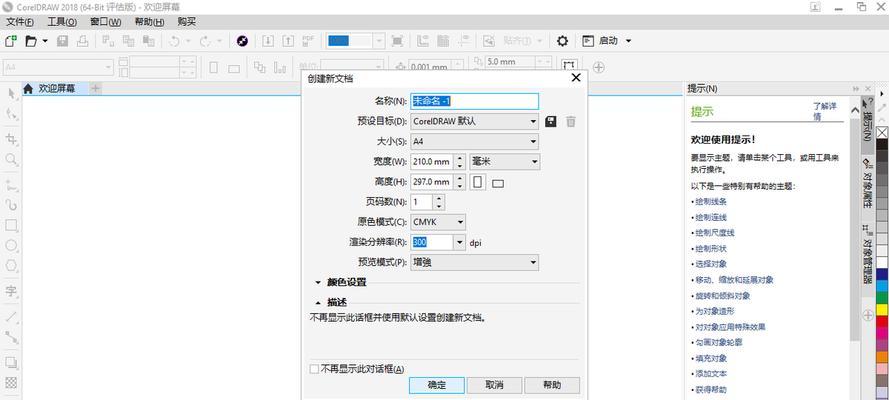The height and width of the screenshot is (400, 889).
Task: Open the 了解详情 link in hints
Action: click(825, 111)
